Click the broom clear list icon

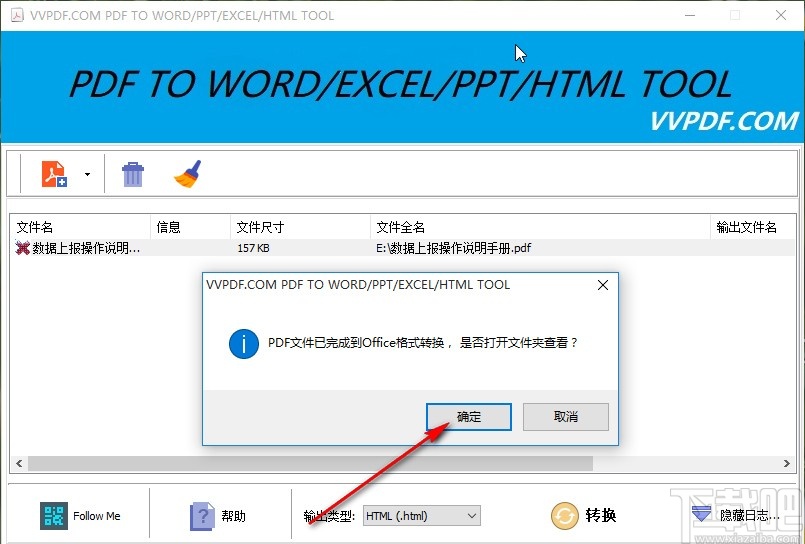point(187,174)
